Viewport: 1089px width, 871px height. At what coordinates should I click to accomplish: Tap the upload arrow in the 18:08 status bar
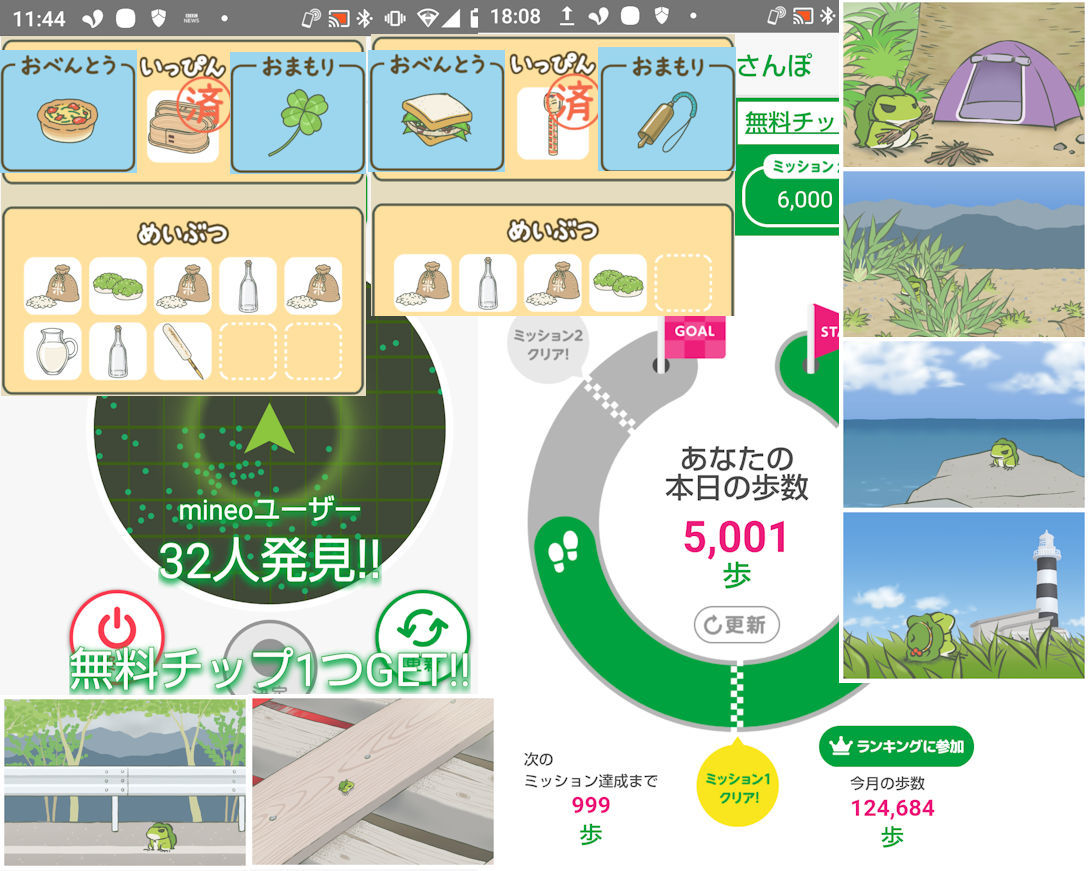pos(566,17)
